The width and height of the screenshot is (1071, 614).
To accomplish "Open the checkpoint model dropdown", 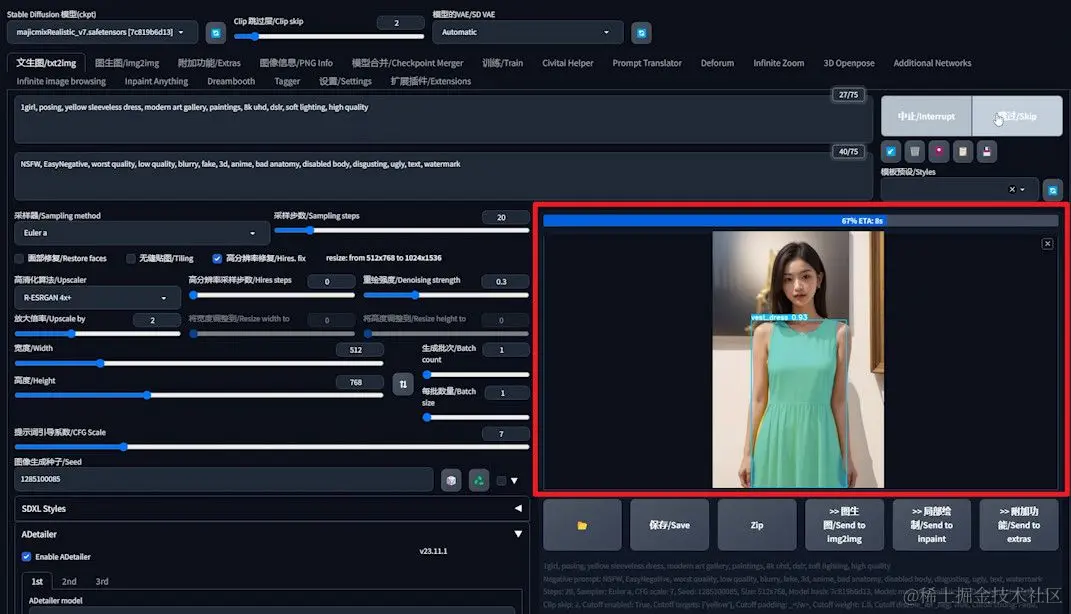I will tap(102, 32).
